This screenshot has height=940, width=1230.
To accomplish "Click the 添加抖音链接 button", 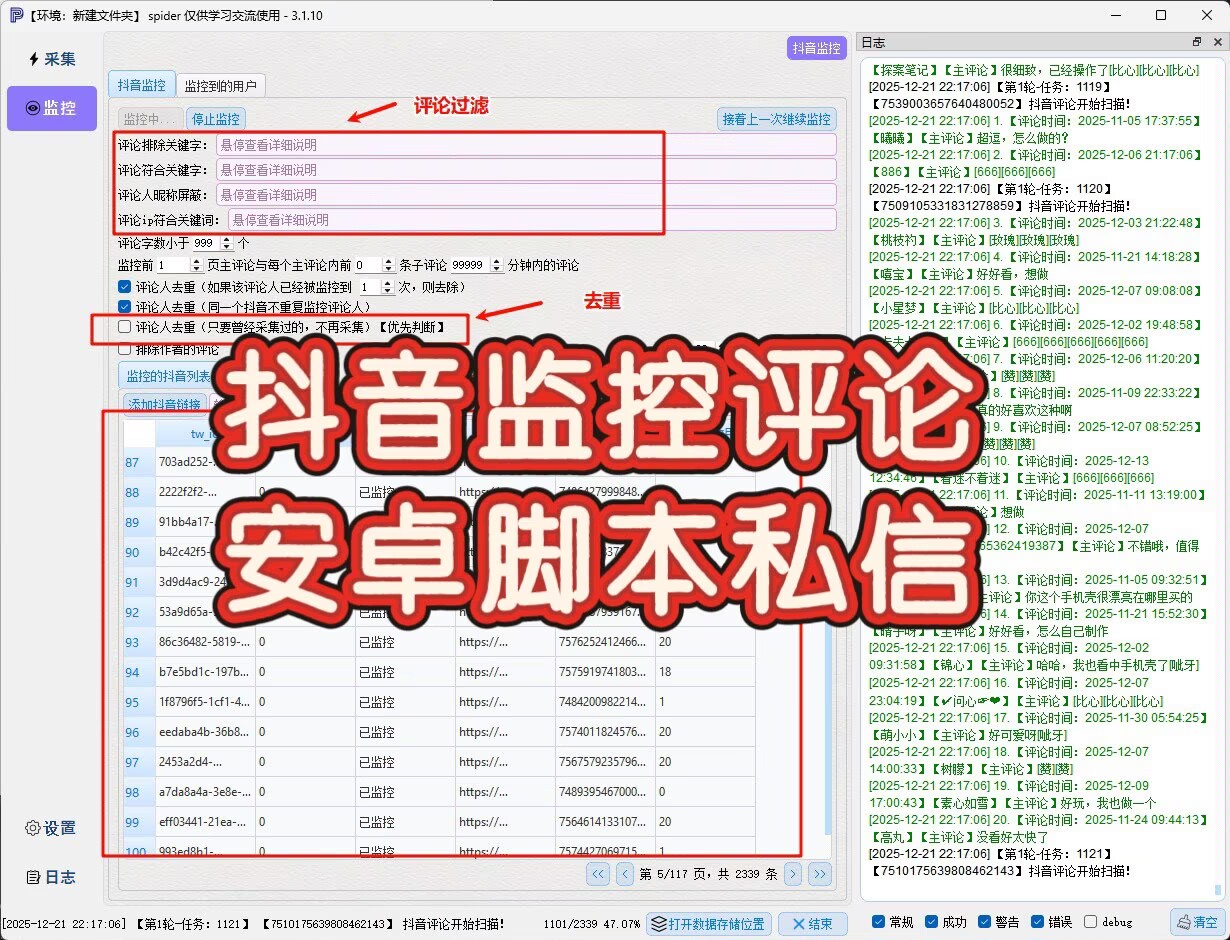I will (165, 404).
